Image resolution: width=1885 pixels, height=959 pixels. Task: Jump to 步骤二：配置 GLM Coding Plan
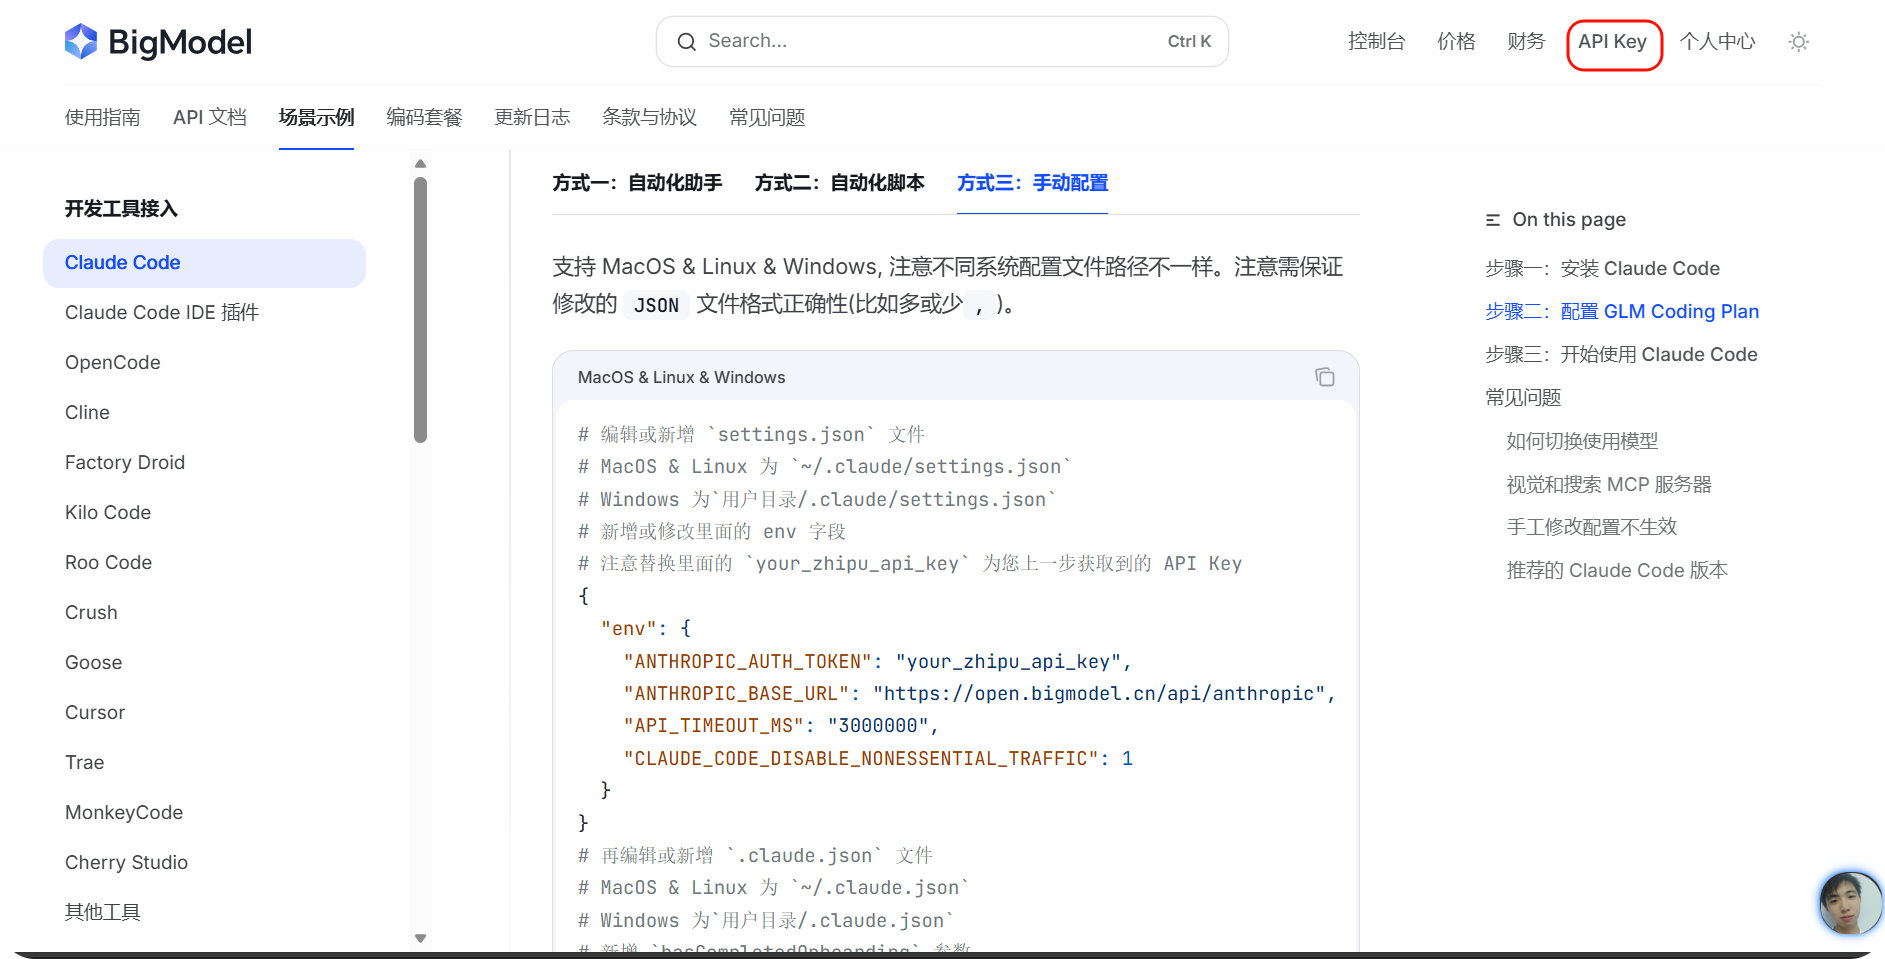pos(1622,312)
